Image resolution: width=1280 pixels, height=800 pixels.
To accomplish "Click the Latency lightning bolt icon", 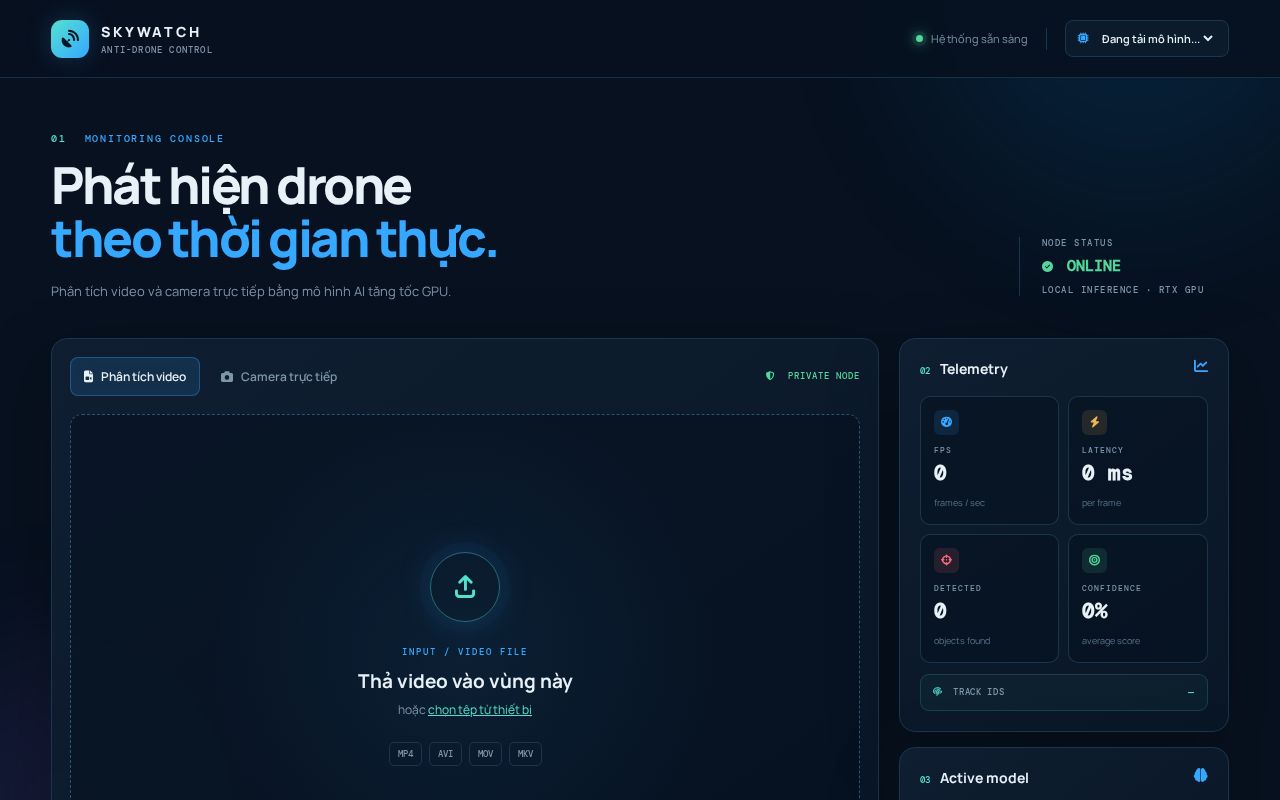I will click(x=1094, y=422).
